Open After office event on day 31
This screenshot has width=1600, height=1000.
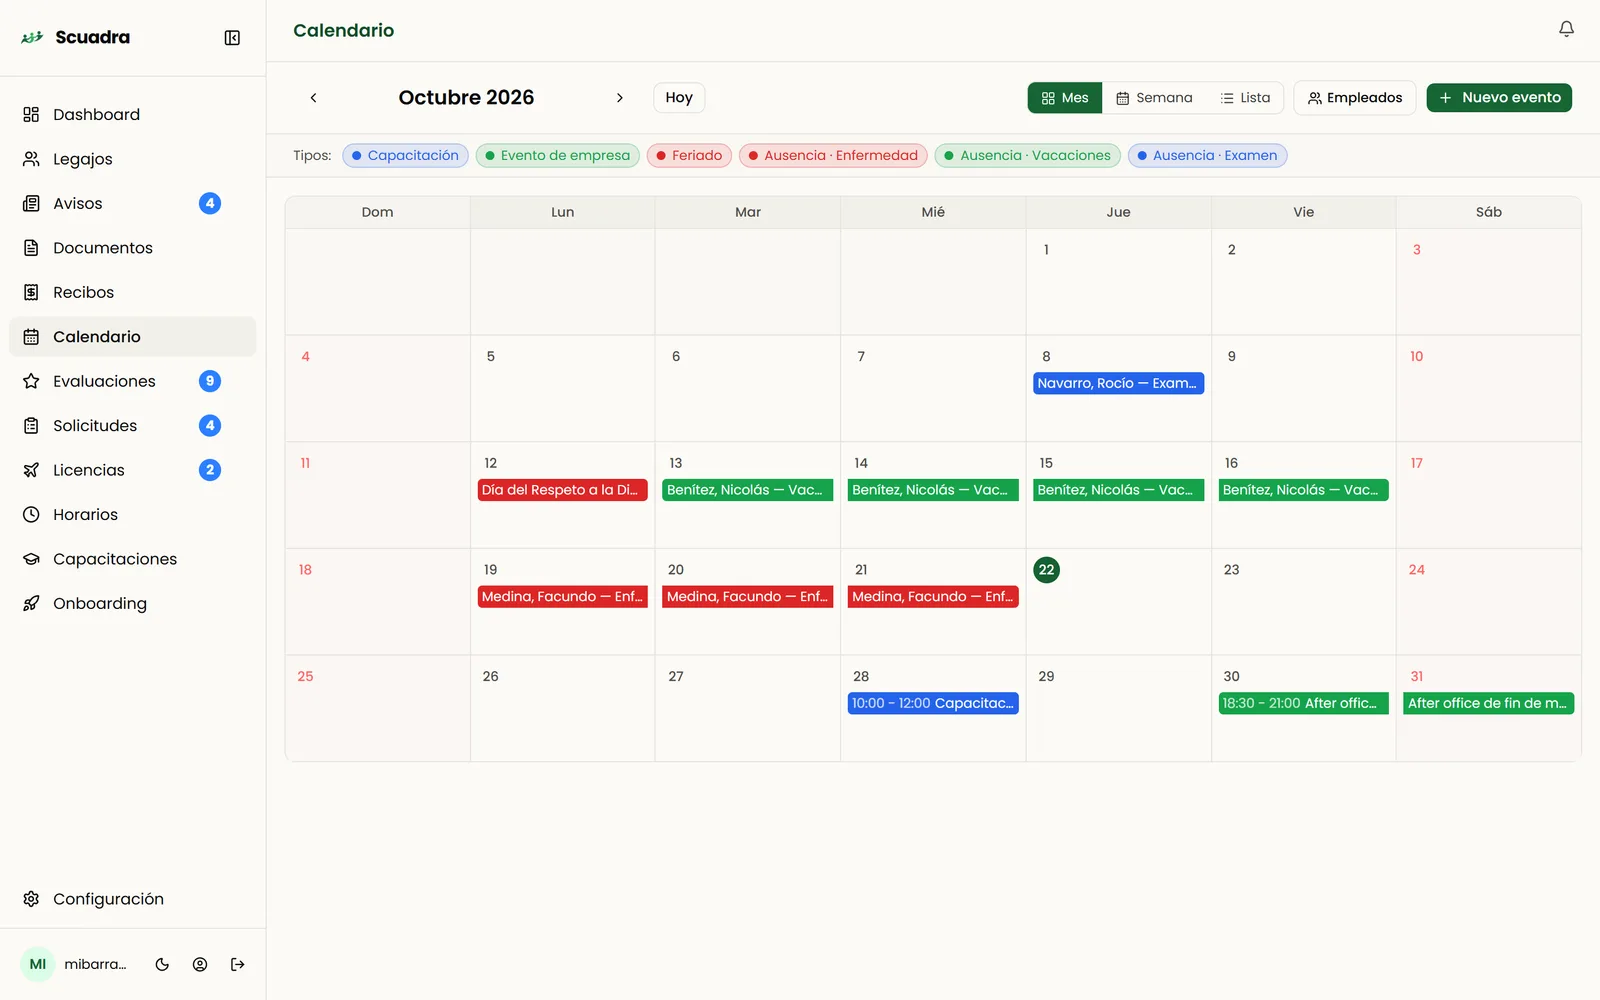[x=1488, y=704]
